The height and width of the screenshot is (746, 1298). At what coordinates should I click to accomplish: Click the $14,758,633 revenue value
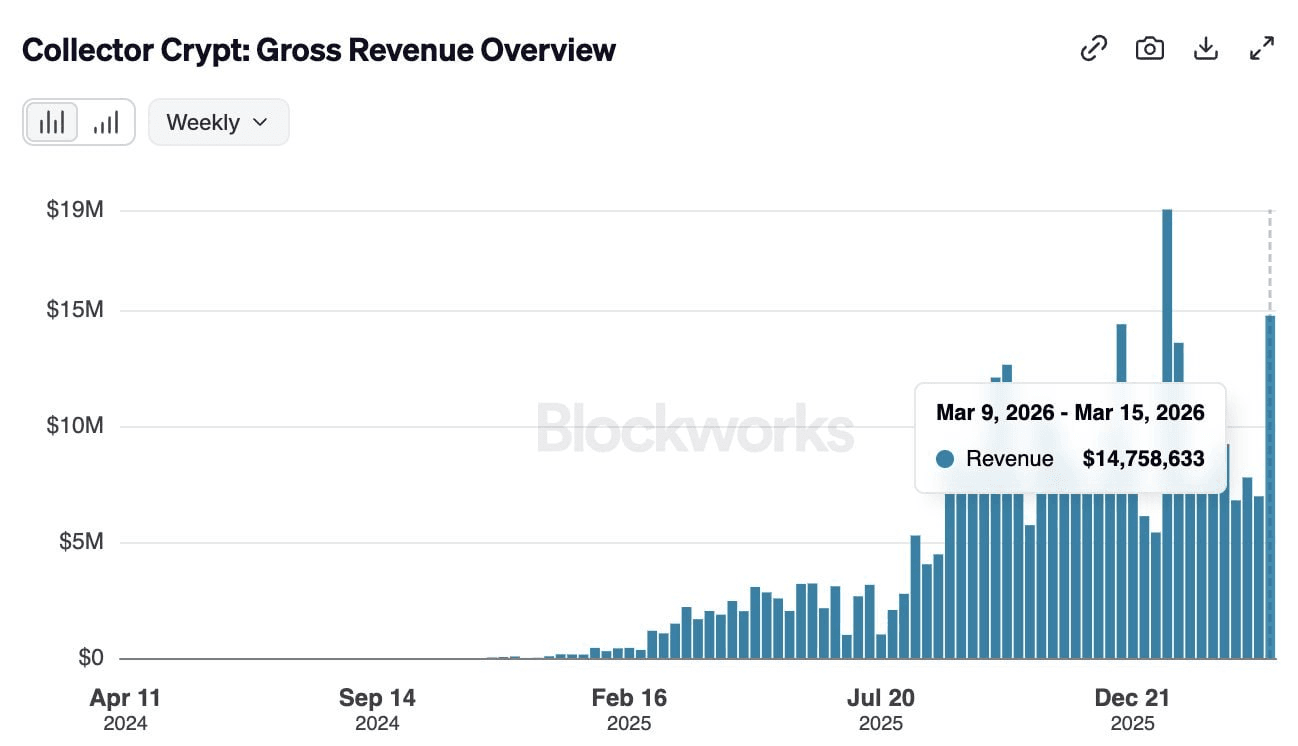(x=1143, y=459)
